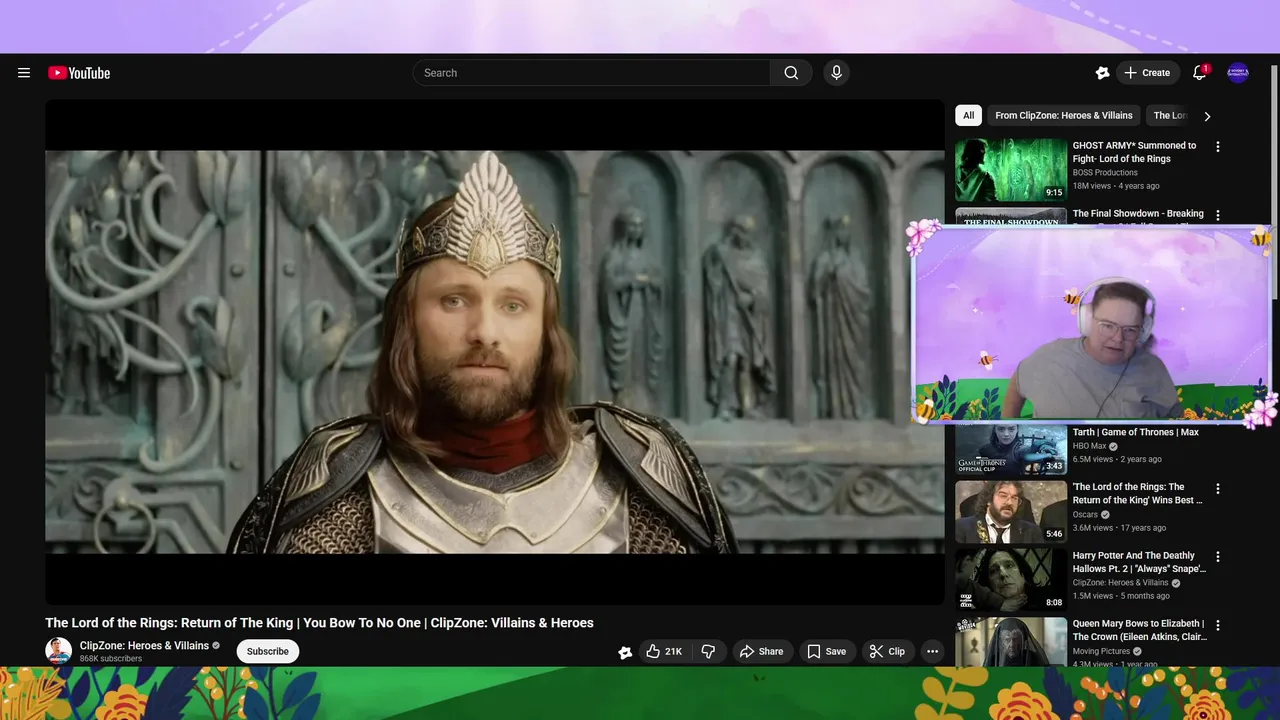Open the account avatar menu

(x=1238, y=73)
